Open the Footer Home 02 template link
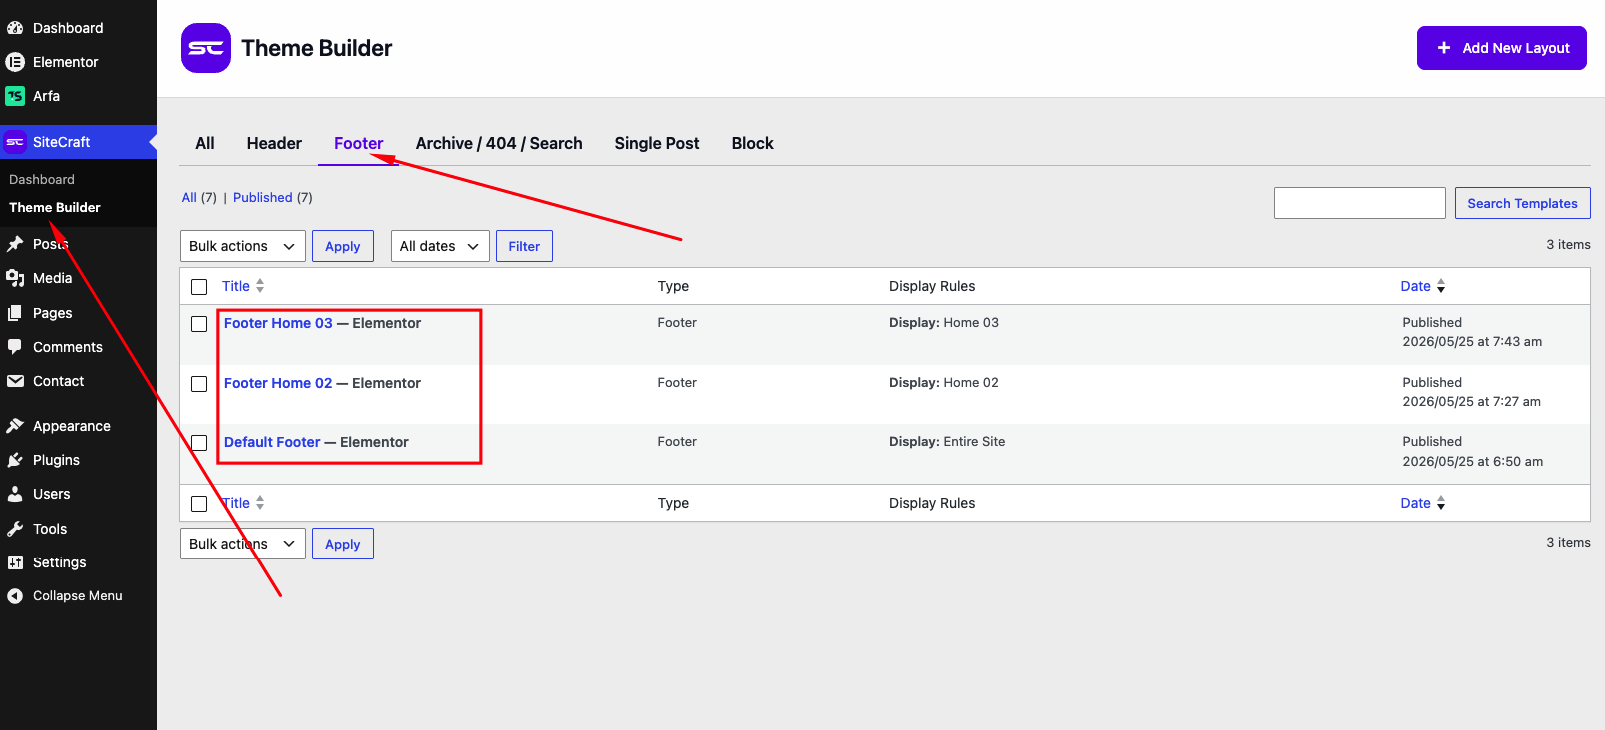 point(278,383)
